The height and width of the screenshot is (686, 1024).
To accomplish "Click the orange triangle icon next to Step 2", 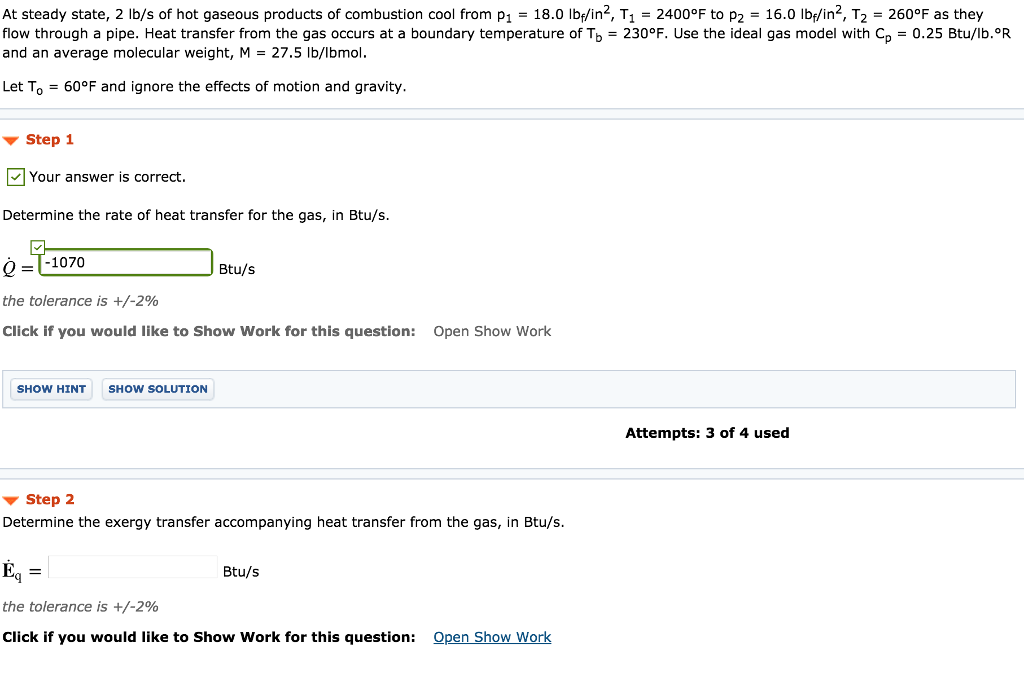I will tap(11, 499).
